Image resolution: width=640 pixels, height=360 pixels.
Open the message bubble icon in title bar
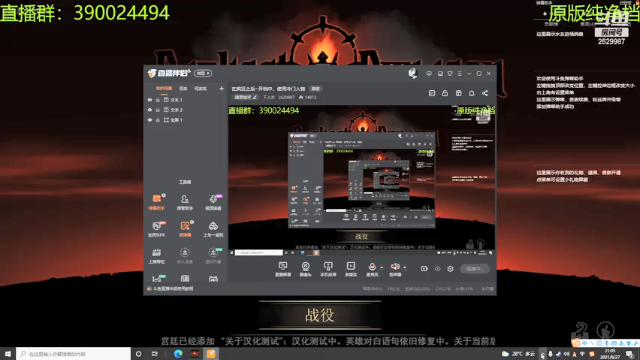tap(429, 73)
